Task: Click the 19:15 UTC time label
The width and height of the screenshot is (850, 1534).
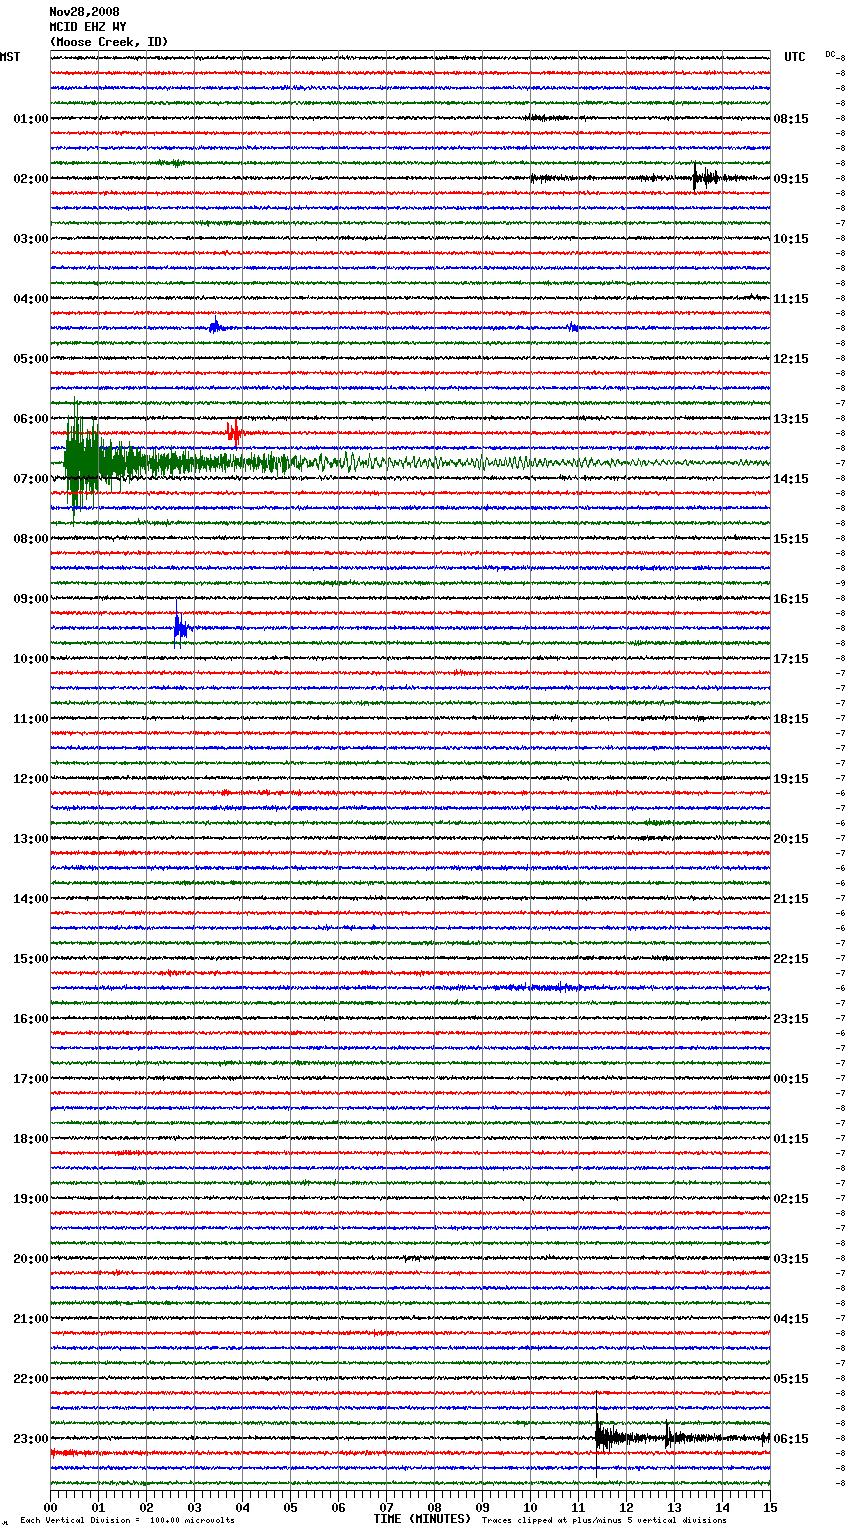Action: pos(791,779)
